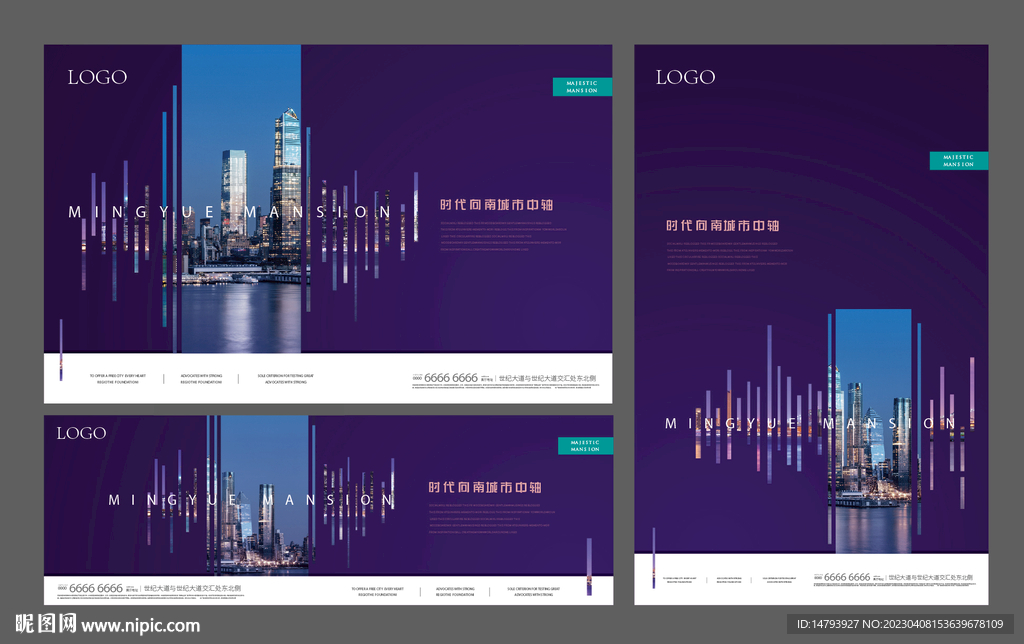
Task: Select the city skyline photo strip on the top-left poster
Action: point(241,199)
